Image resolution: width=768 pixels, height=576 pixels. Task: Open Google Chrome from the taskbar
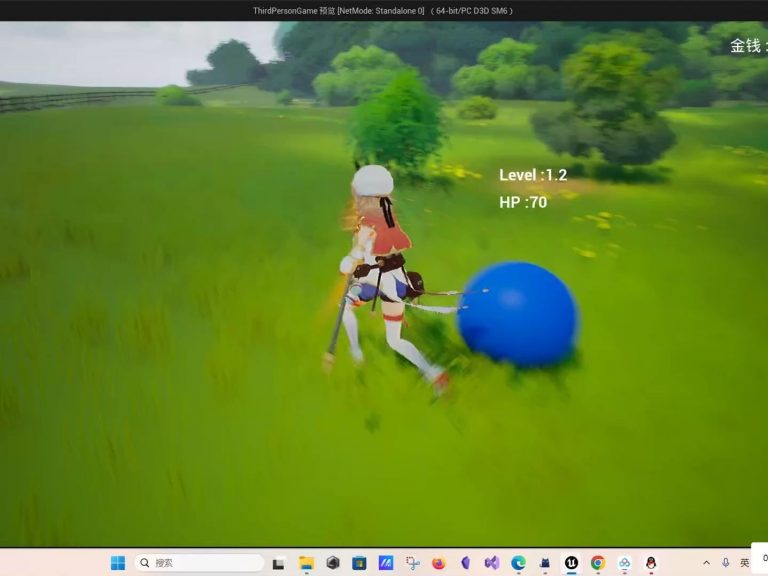(597, 563)
